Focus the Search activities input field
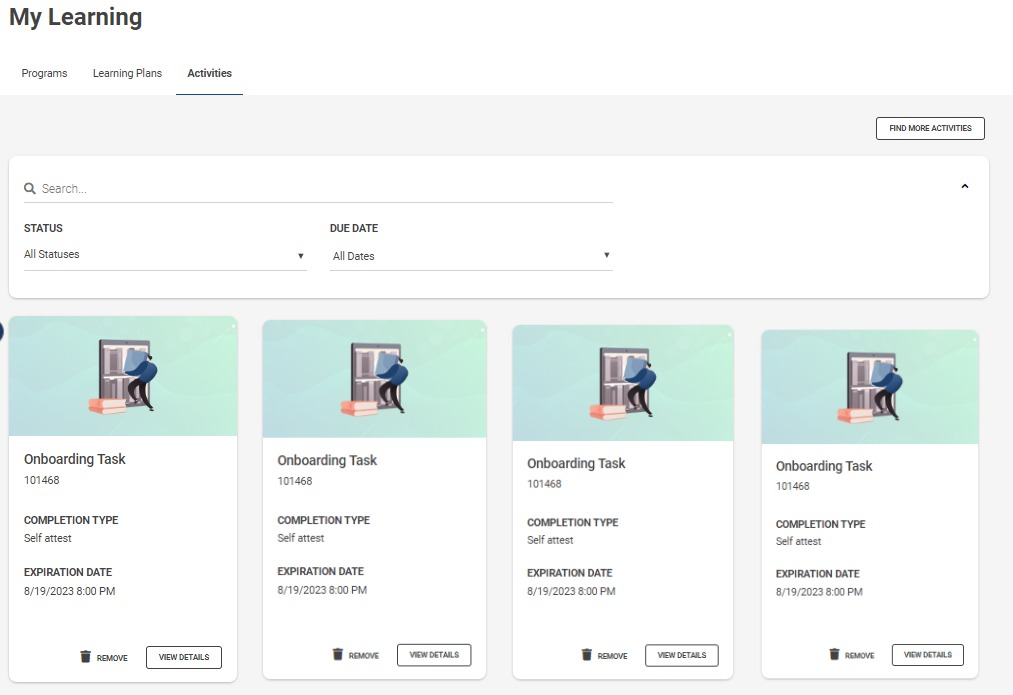 tap(319, 189)
